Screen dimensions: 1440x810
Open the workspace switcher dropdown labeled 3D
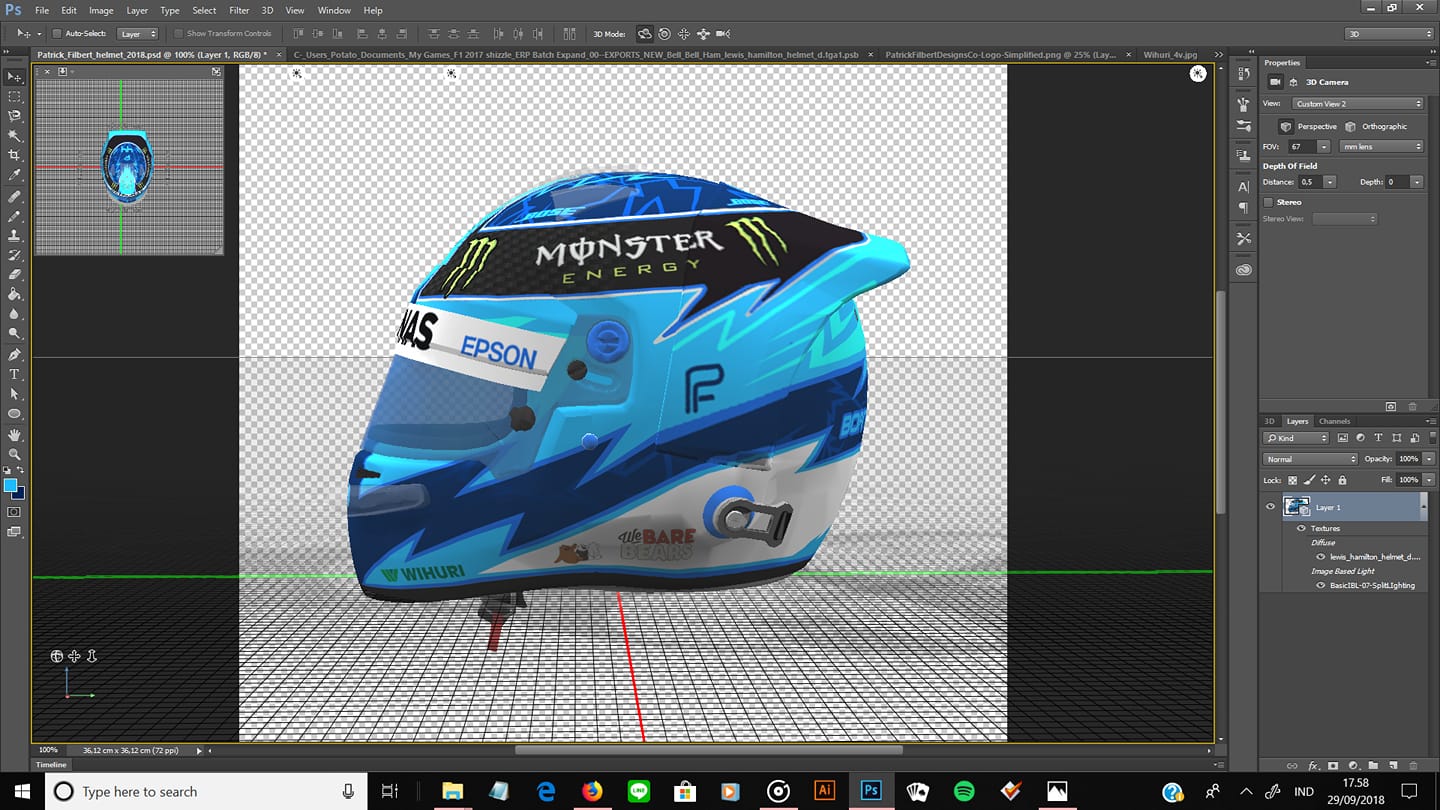(1390, 34)
